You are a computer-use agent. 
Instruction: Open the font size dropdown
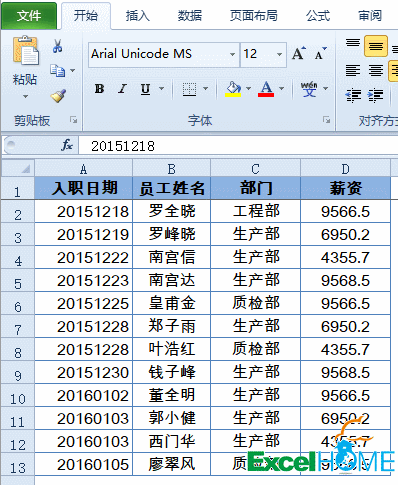279,54
